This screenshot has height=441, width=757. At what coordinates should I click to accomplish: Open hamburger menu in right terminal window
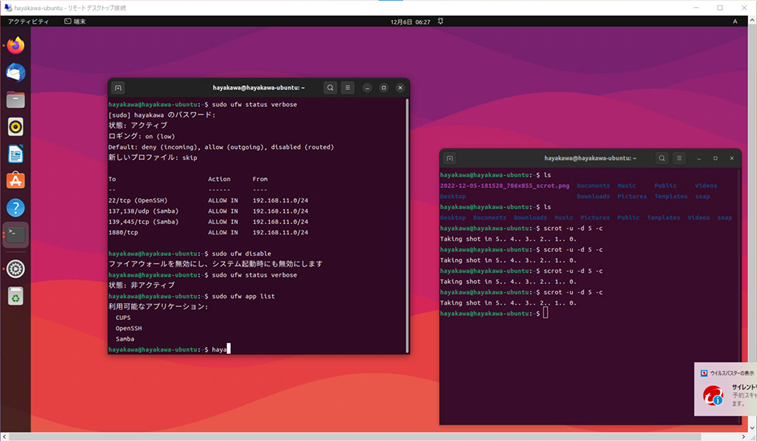678,158
